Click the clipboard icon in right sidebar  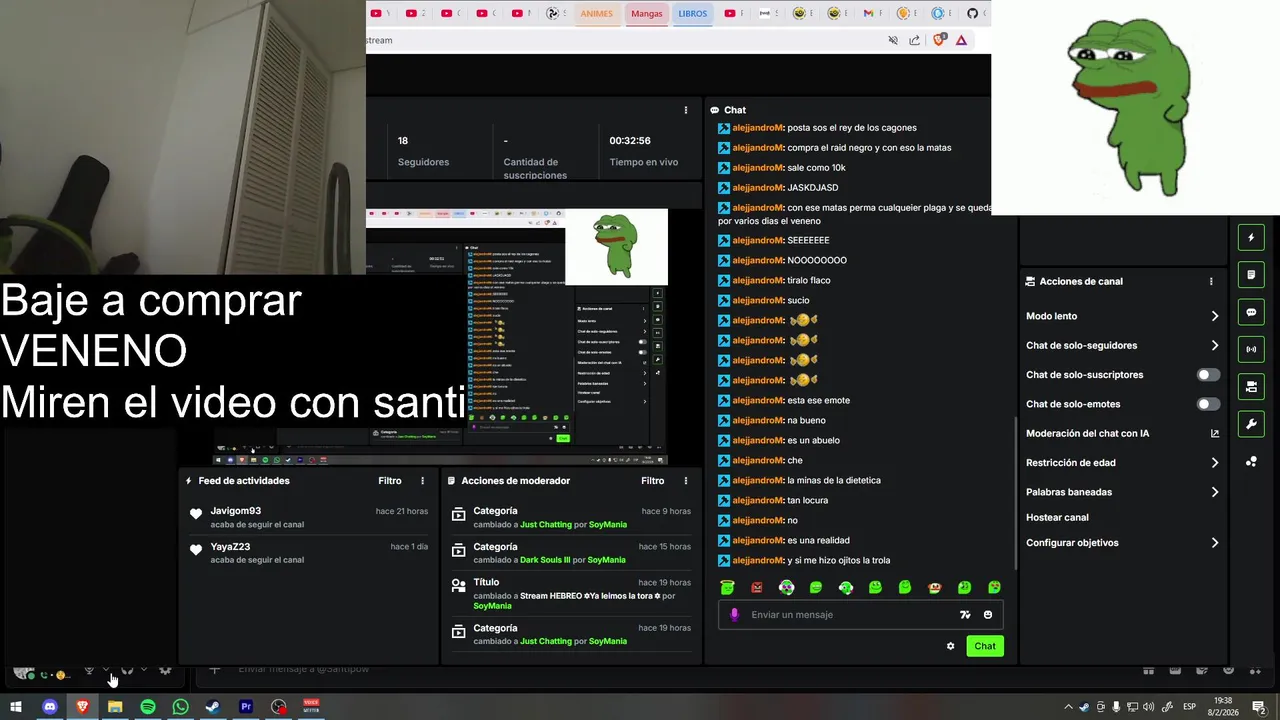(1251, 275)
